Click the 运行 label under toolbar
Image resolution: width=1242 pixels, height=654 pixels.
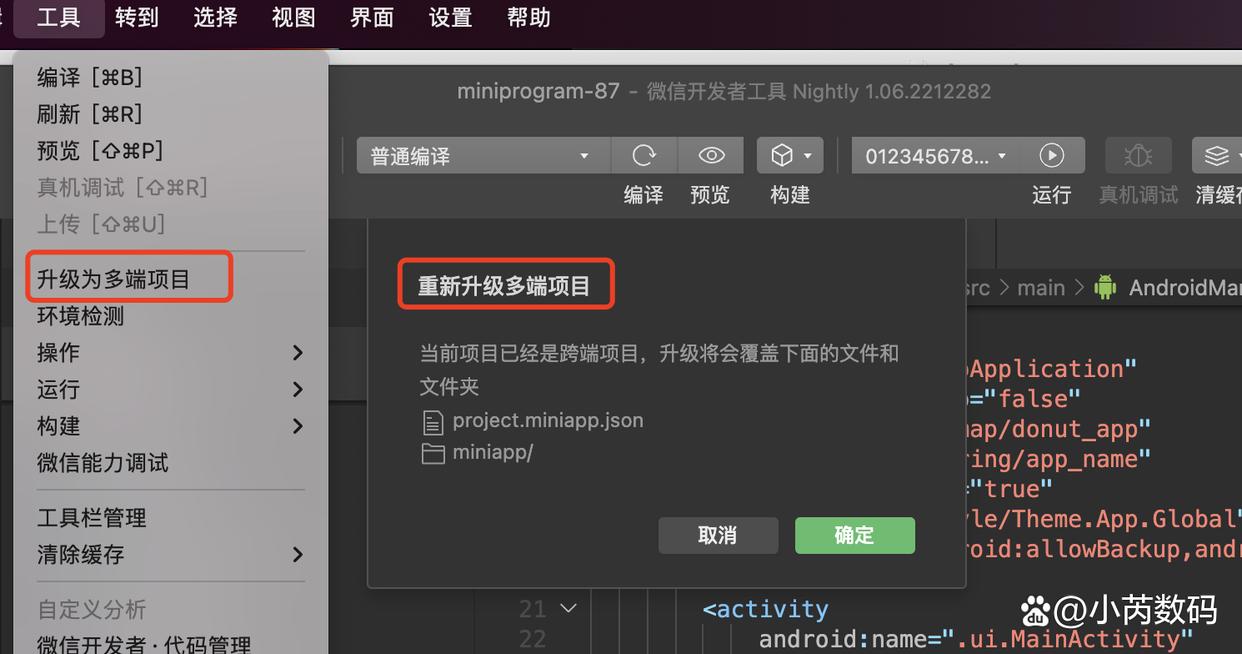point(1051,195)
